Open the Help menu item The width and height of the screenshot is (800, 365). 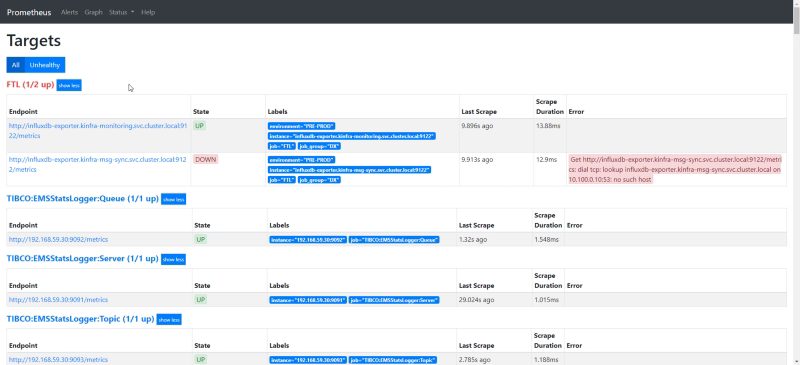(x=148, y=12)
